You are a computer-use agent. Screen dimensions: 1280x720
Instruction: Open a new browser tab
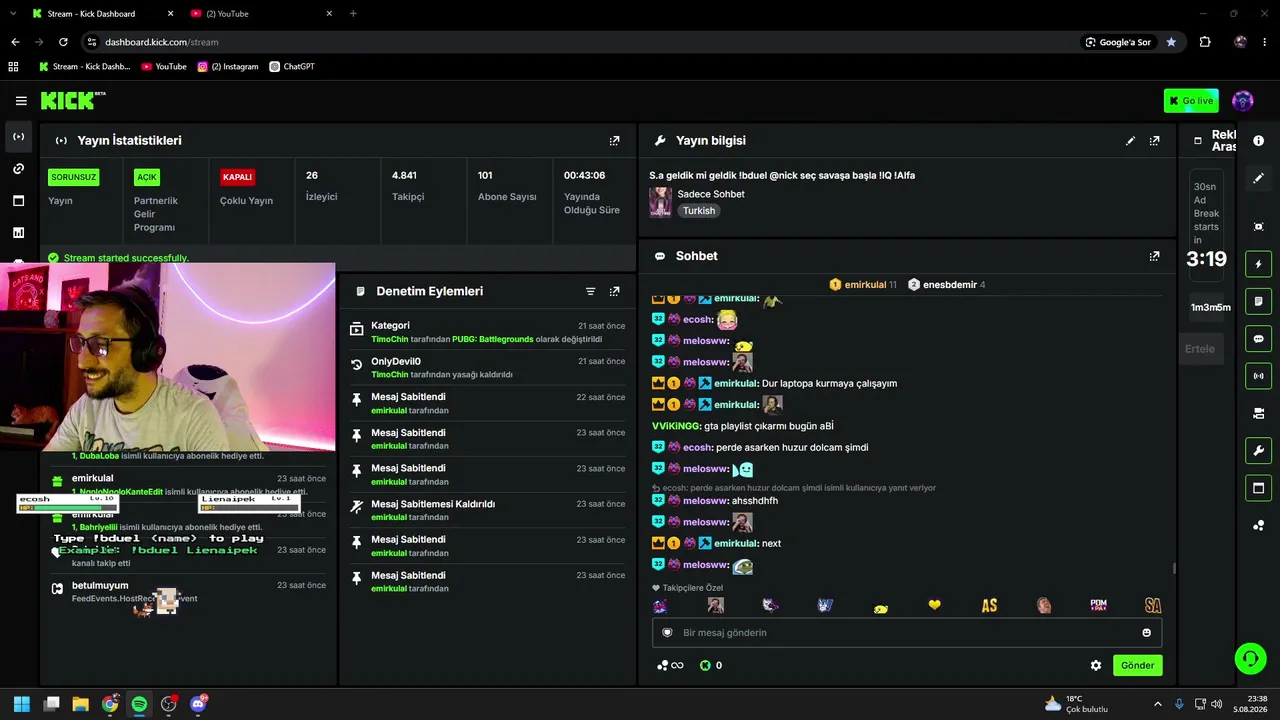click(353, 14)
